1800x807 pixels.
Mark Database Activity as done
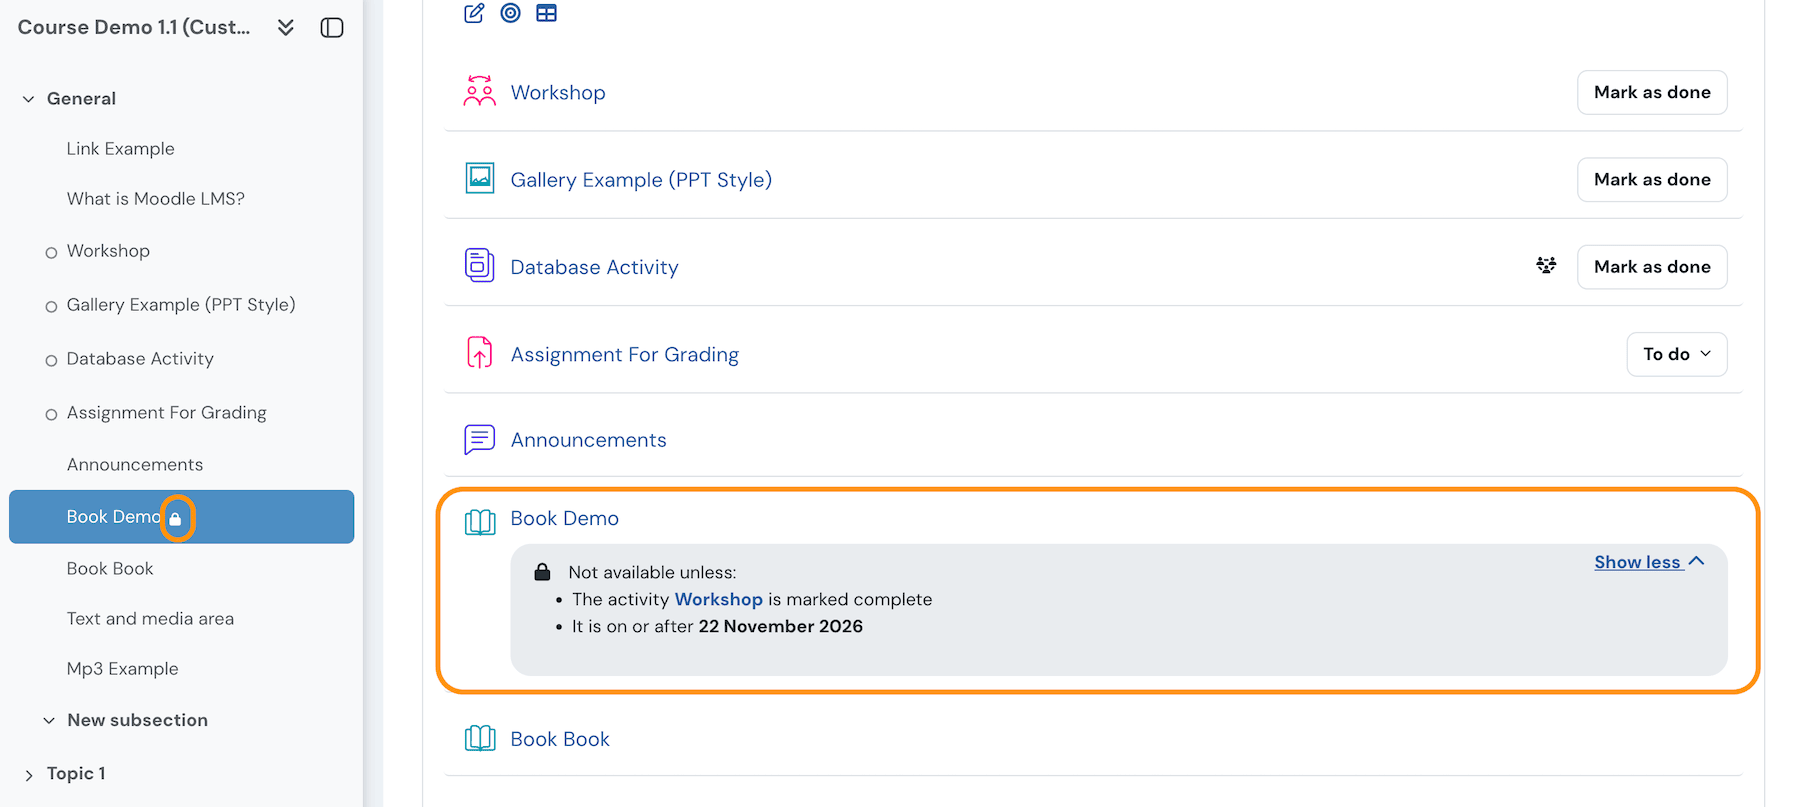coord(1651,267)
